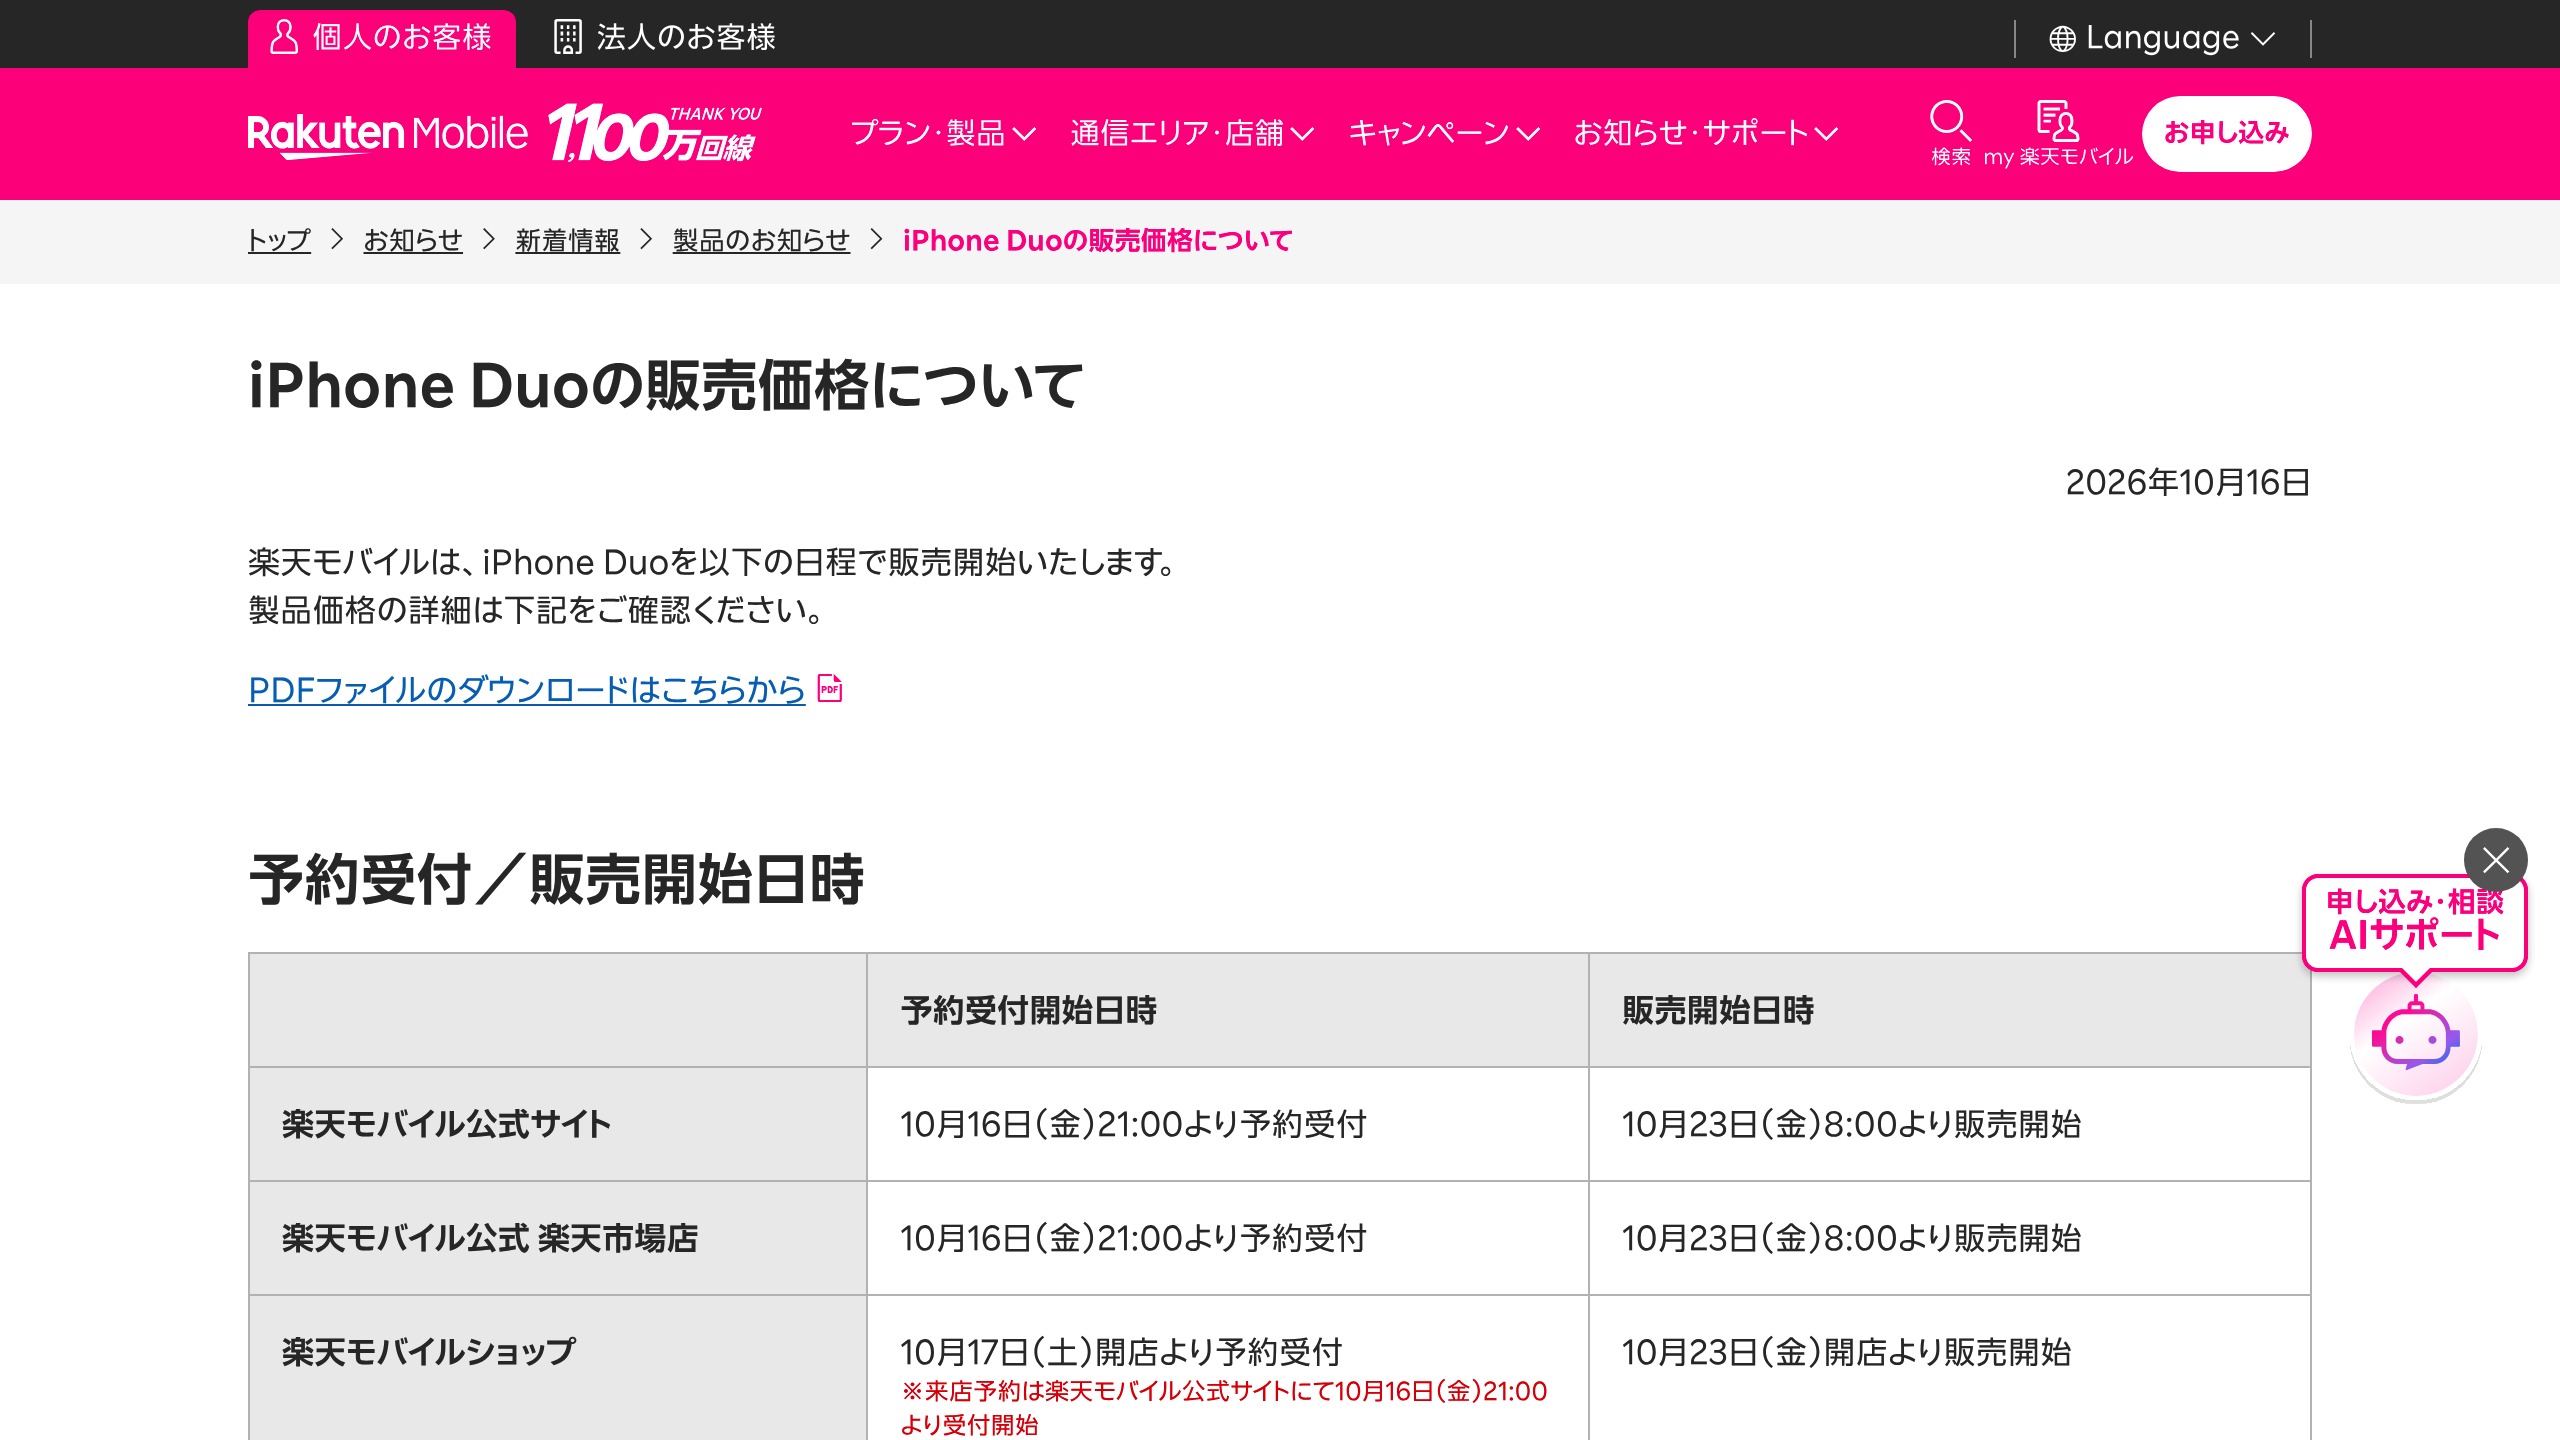Click the お申し込み button
The height and width of the screenshot is (1440, 2560).
(2226, 133)
